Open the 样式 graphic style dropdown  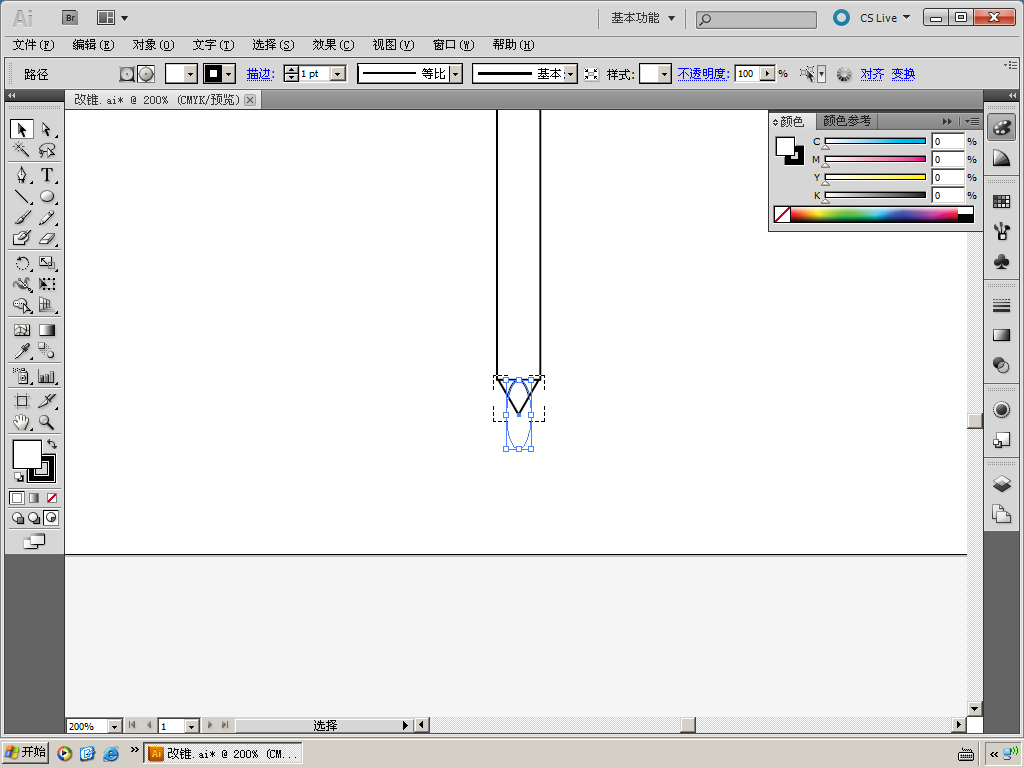pos(664,74)
